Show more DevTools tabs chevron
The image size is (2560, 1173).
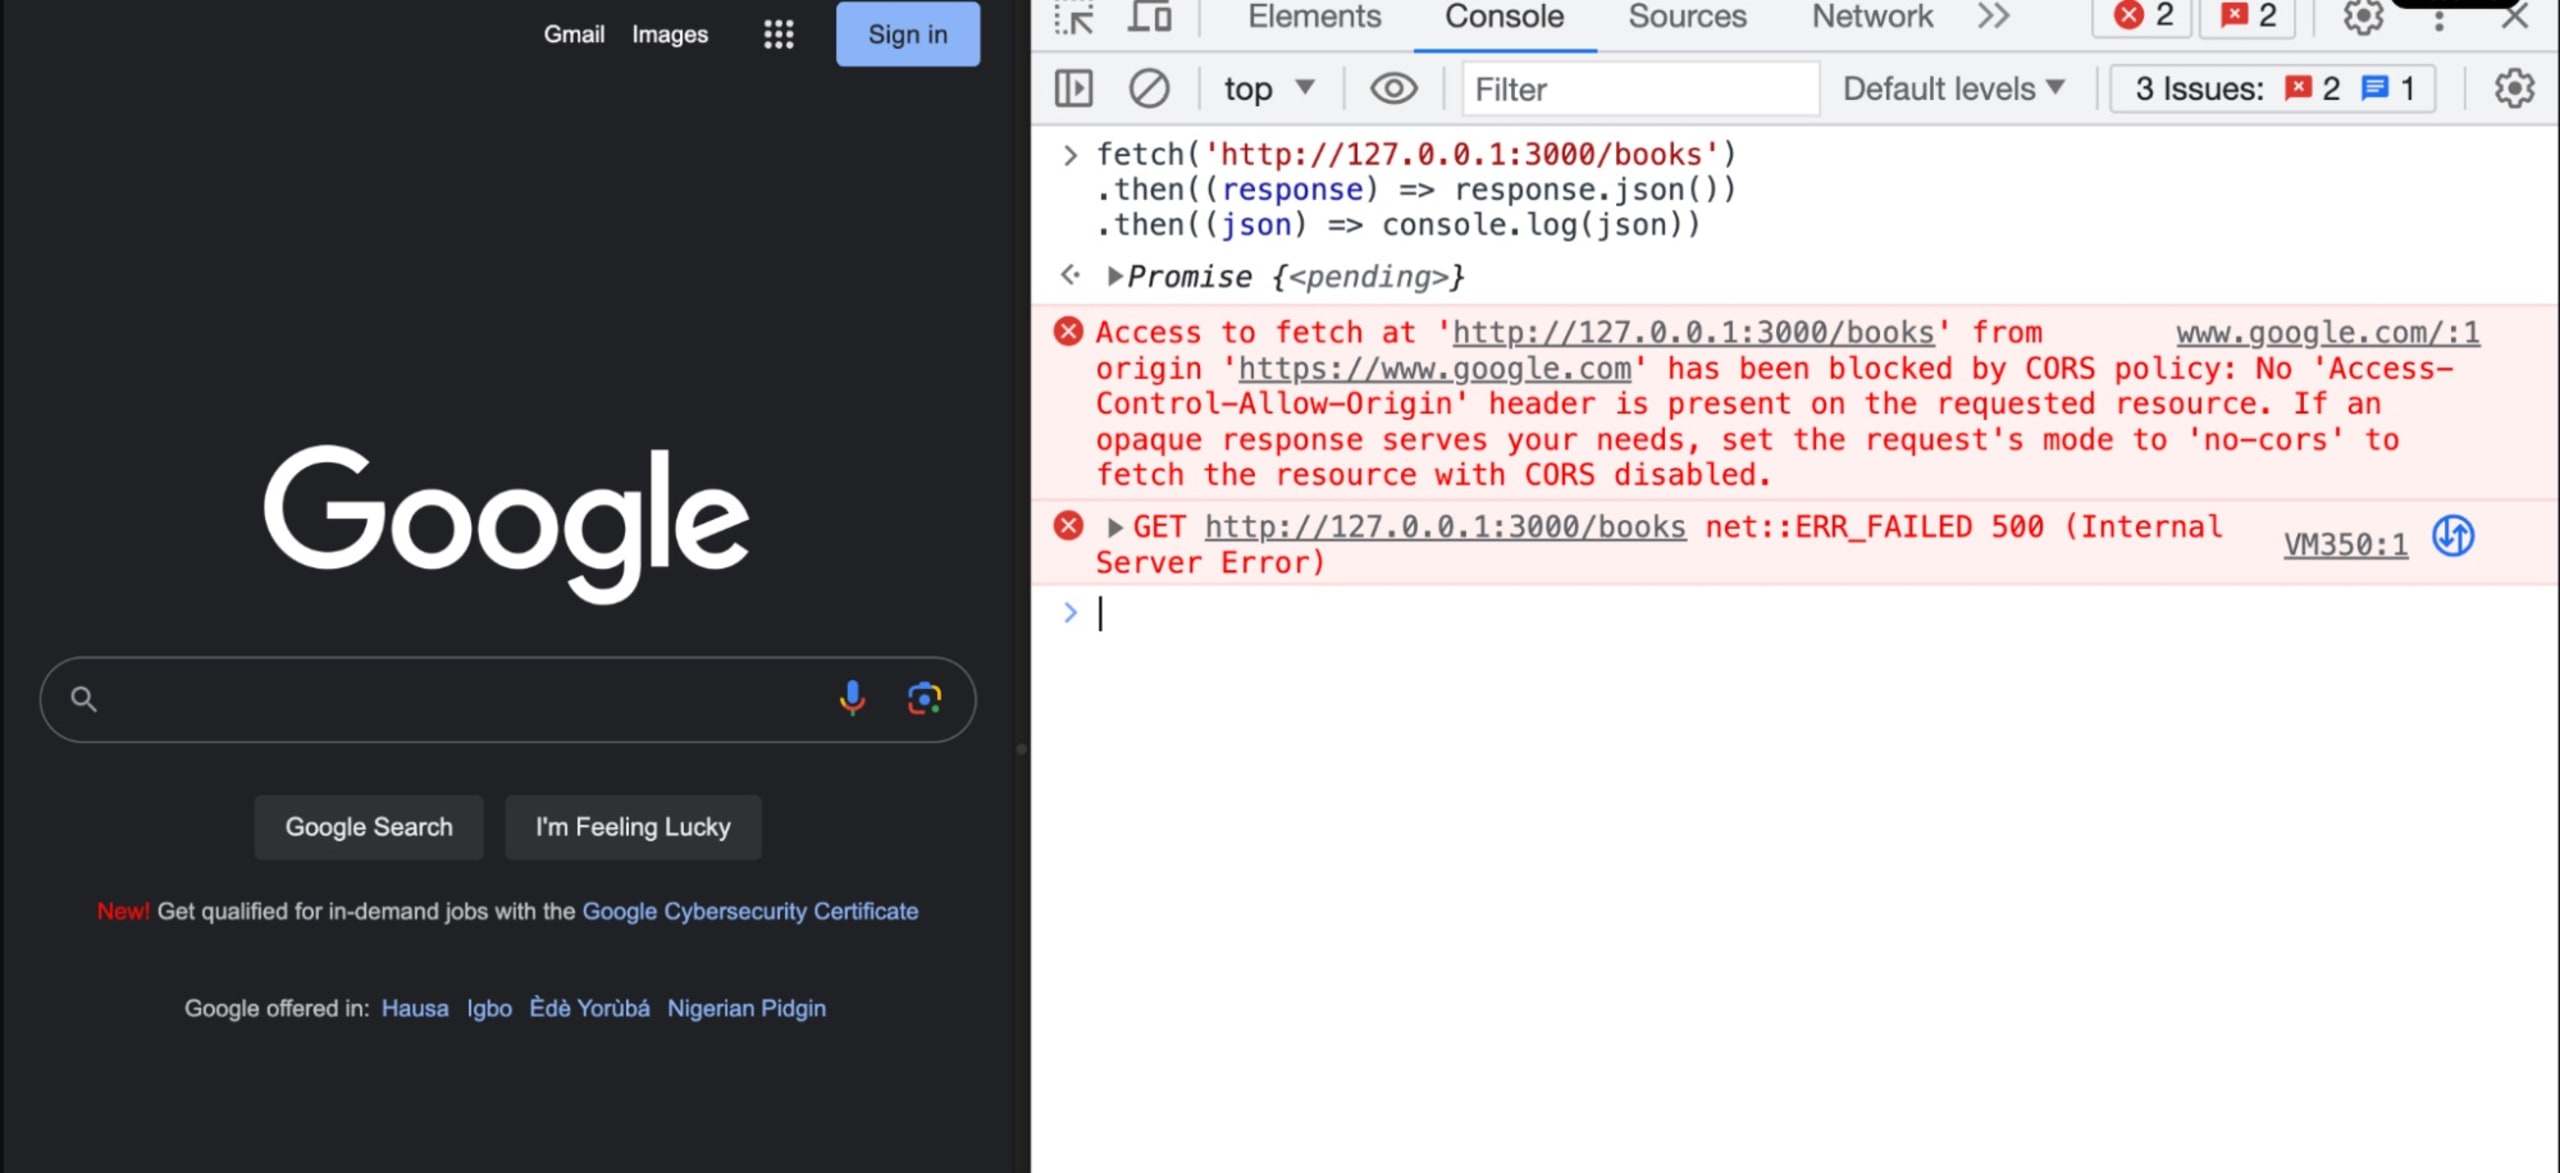1993,17
